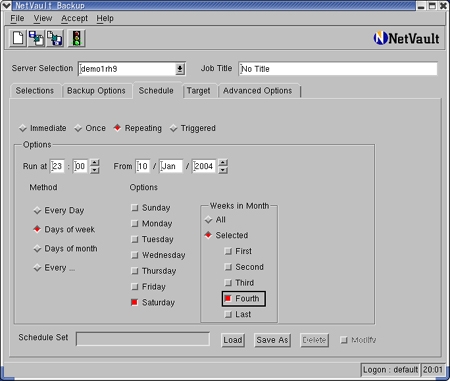Click the 20:01 clock in status bar
This screenshot has width=450, height=381.
coord(433,370)
